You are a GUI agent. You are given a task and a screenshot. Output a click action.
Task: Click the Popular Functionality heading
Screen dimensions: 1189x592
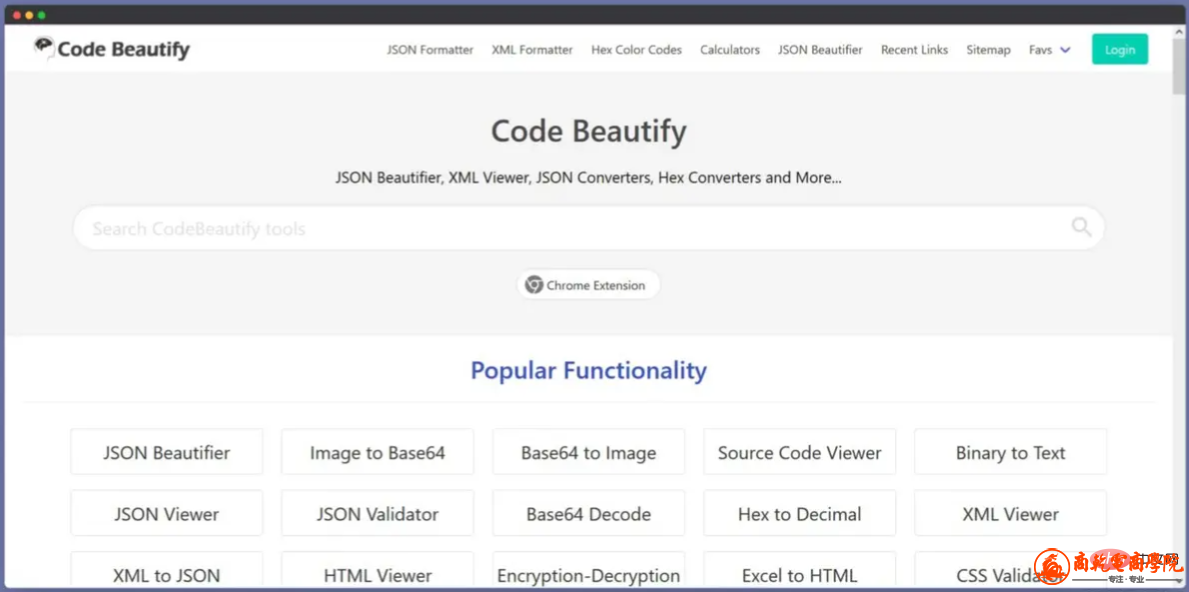click(588, 371)
